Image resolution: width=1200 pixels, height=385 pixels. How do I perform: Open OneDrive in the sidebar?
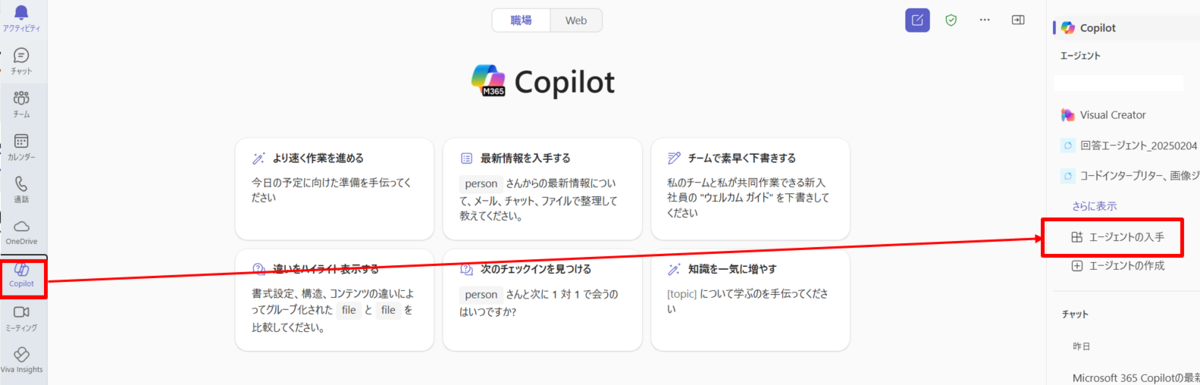pos(21,232)
